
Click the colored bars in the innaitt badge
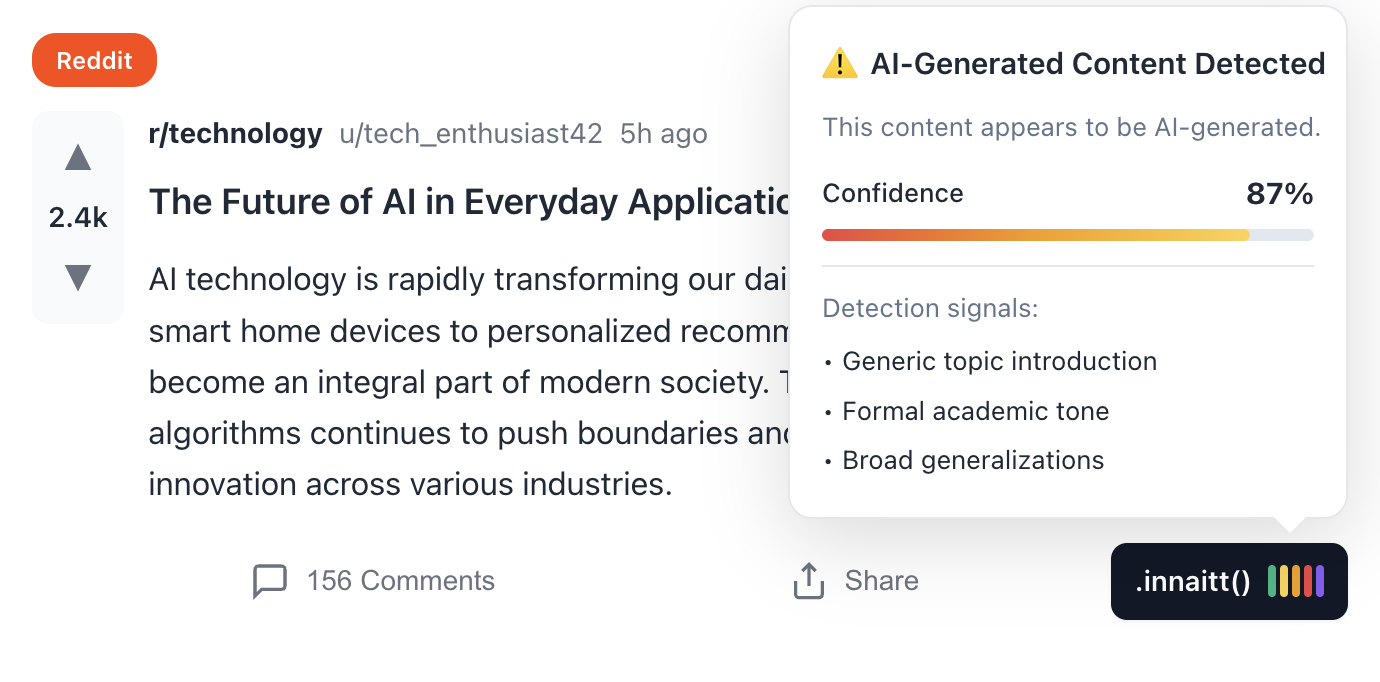click(x=1295, y=581)
